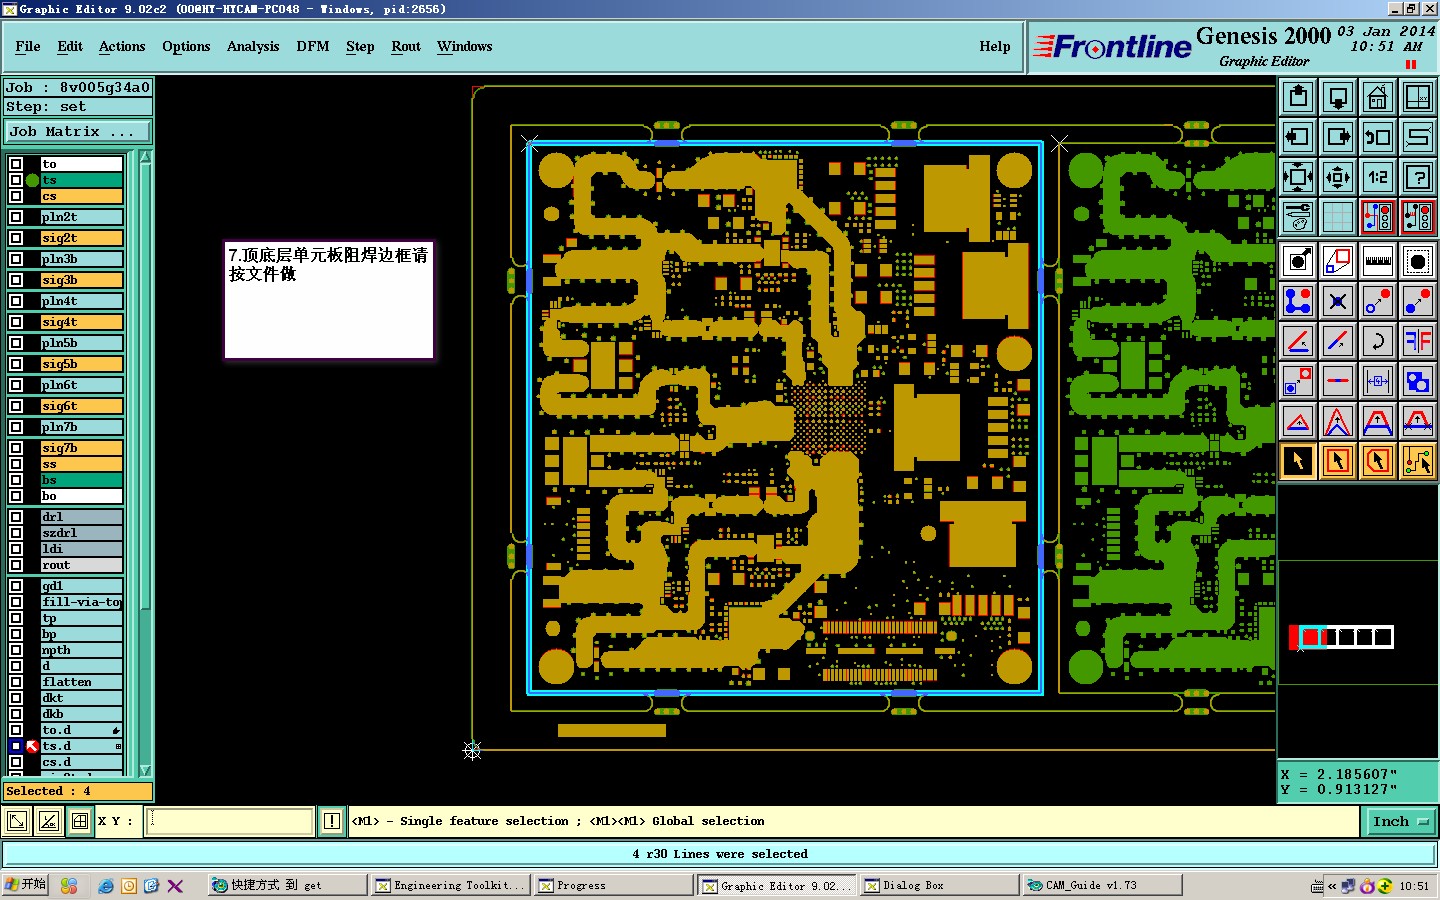Select the bs layer row
The image size is (1440, 900).
click(x=81, y=480)
